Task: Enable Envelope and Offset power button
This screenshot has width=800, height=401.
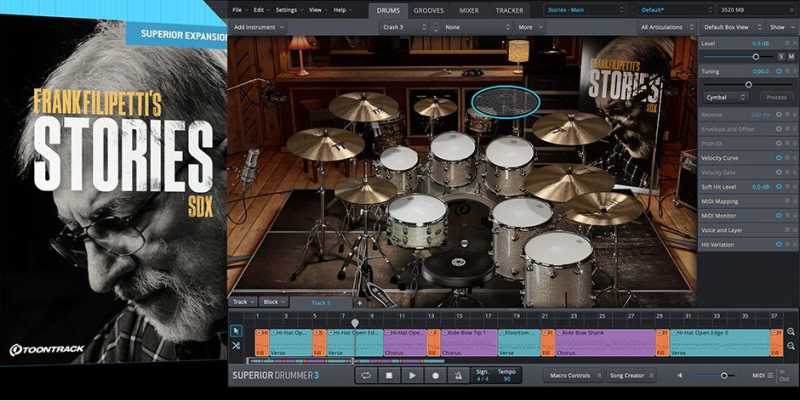Action: [x=779, y=129]
